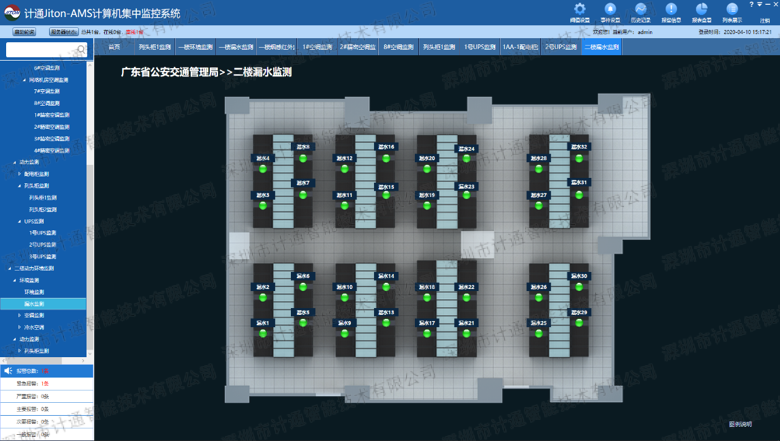Screen dimensions: 780x441
Task: Click green indicator of leak sensor 漏水4
Action: 263,169
